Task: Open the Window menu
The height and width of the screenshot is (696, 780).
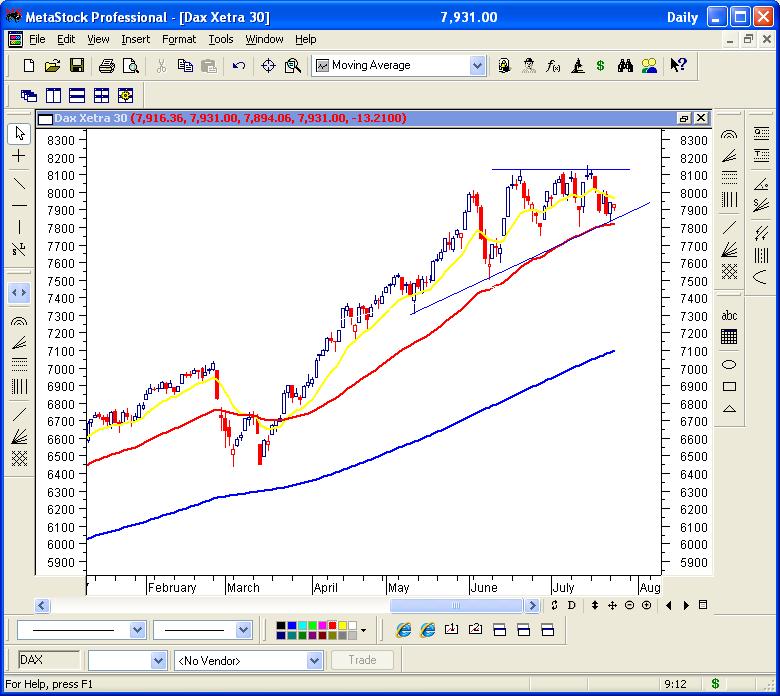Action: (x=264, y=39)
